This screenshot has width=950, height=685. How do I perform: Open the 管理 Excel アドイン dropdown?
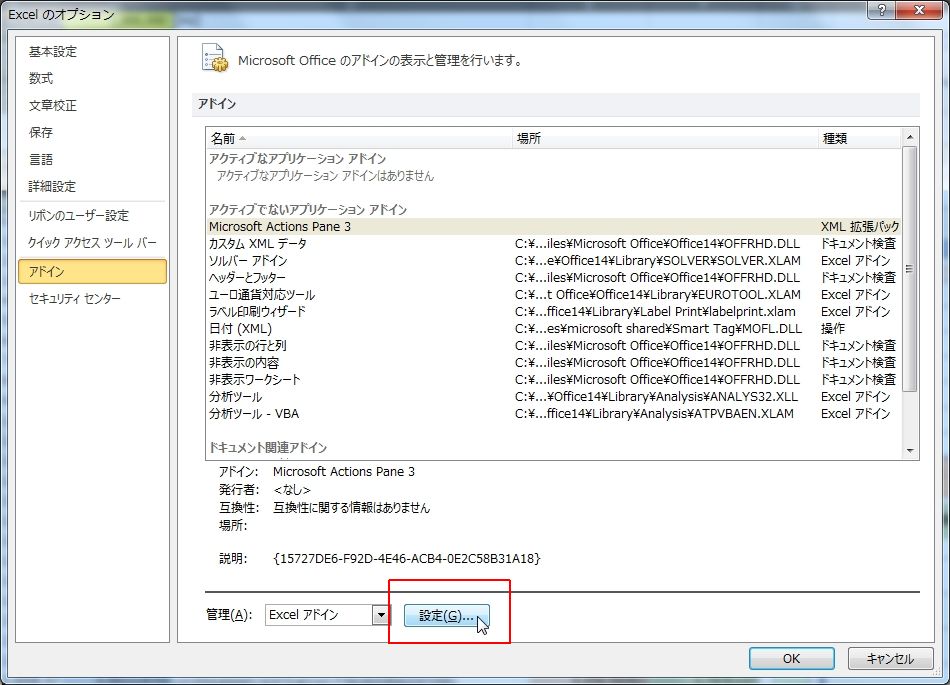(381, 615)
